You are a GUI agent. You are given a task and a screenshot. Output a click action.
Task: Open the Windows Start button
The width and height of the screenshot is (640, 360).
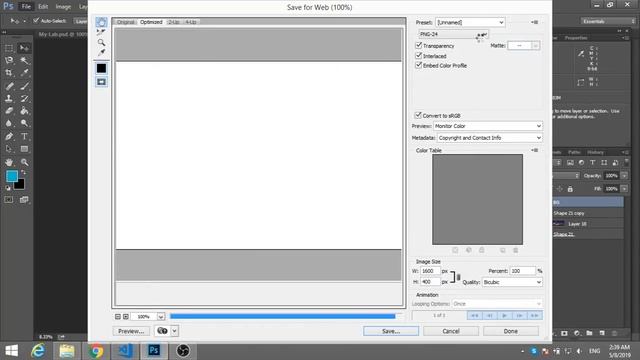point(11,351)
